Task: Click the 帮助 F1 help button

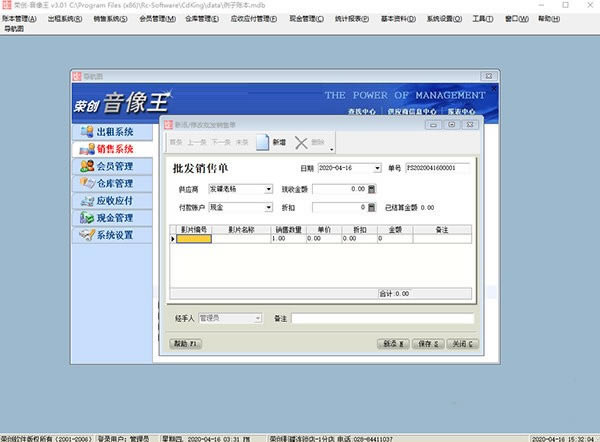Action: (x=186, y=344)
